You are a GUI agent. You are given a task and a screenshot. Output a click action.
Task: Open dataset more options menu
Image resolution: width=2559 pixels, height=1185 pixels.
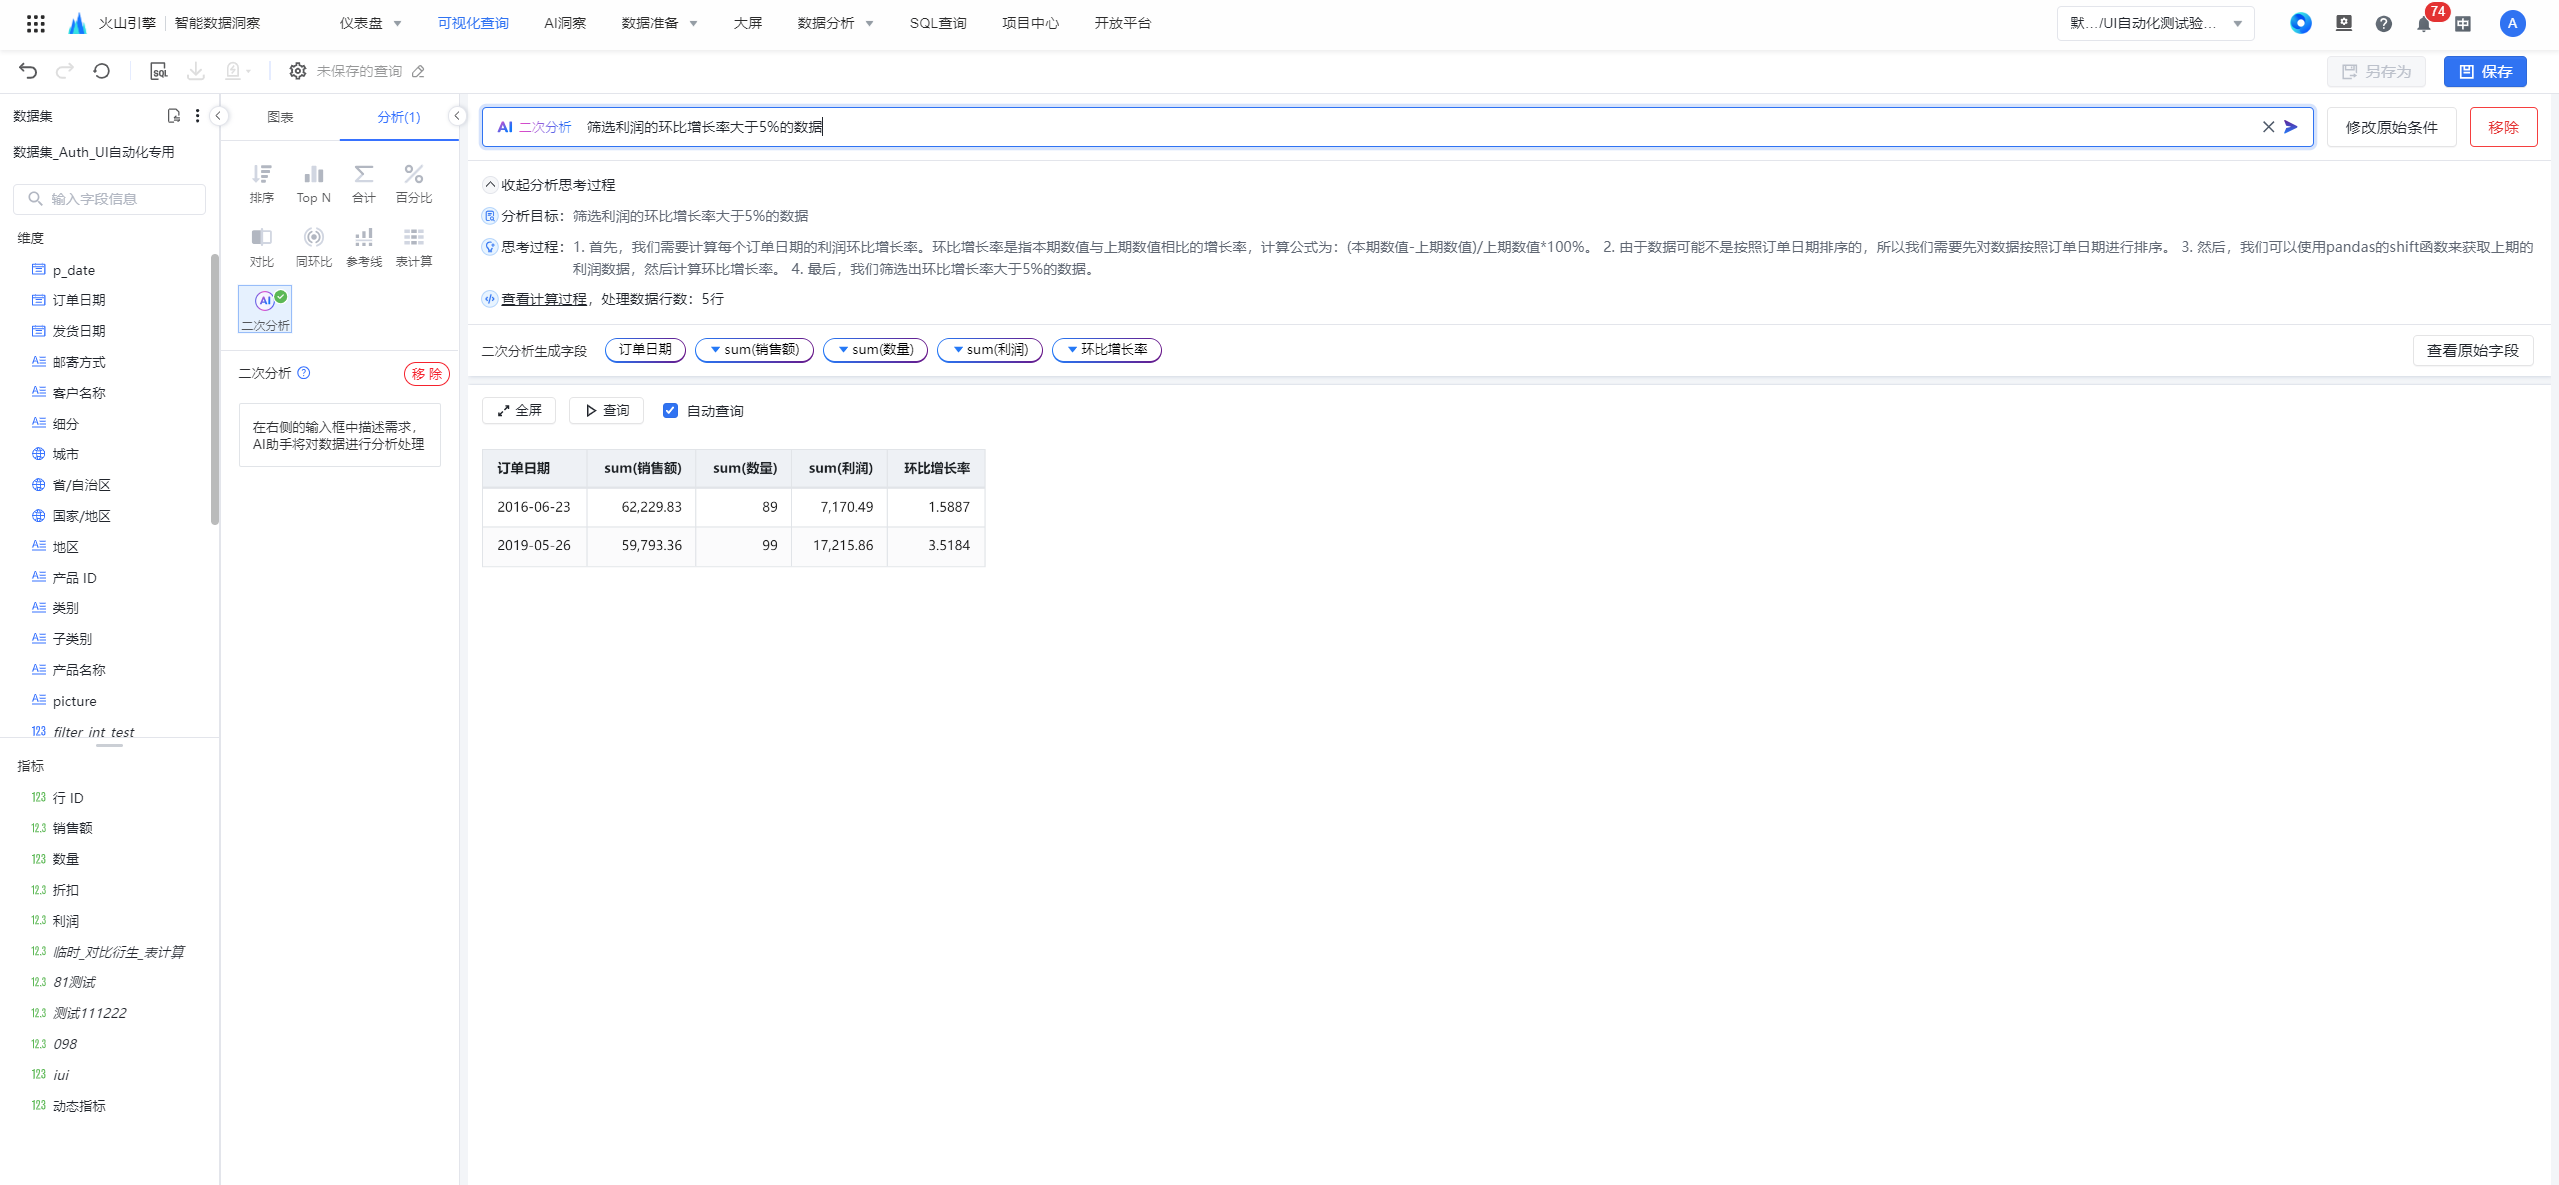[x=197, y=116]
